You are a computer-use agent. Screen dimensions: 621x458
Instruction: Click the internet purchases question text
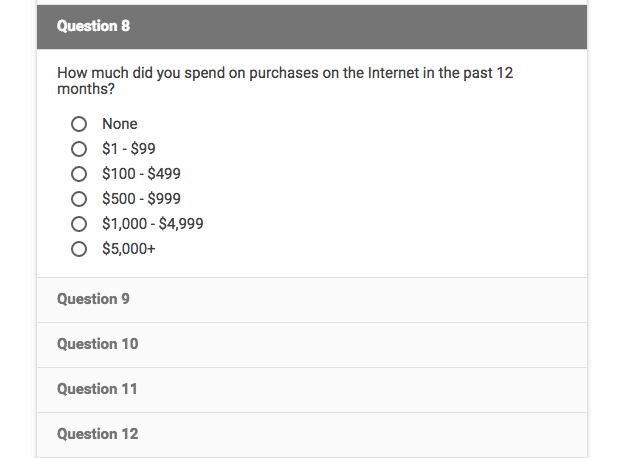(285, 81)
